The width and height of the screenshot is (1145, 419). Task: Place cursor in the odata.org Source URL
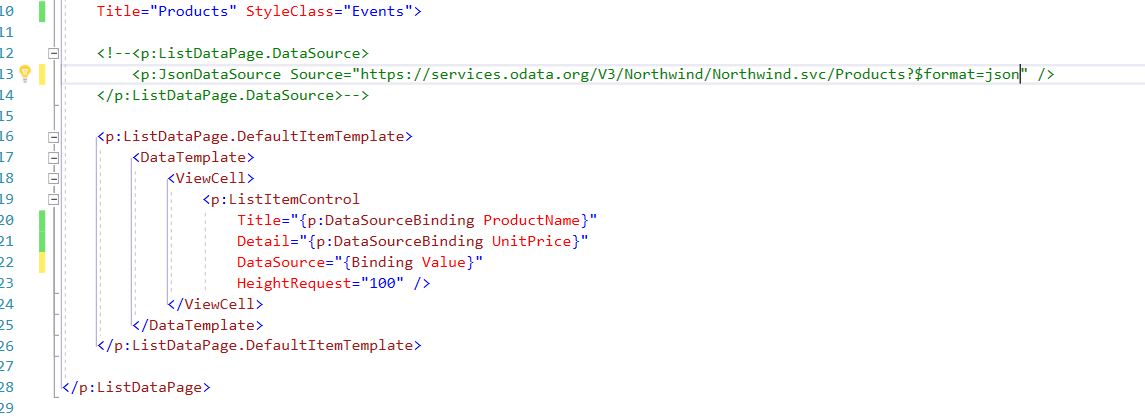[x=690, y=74]
